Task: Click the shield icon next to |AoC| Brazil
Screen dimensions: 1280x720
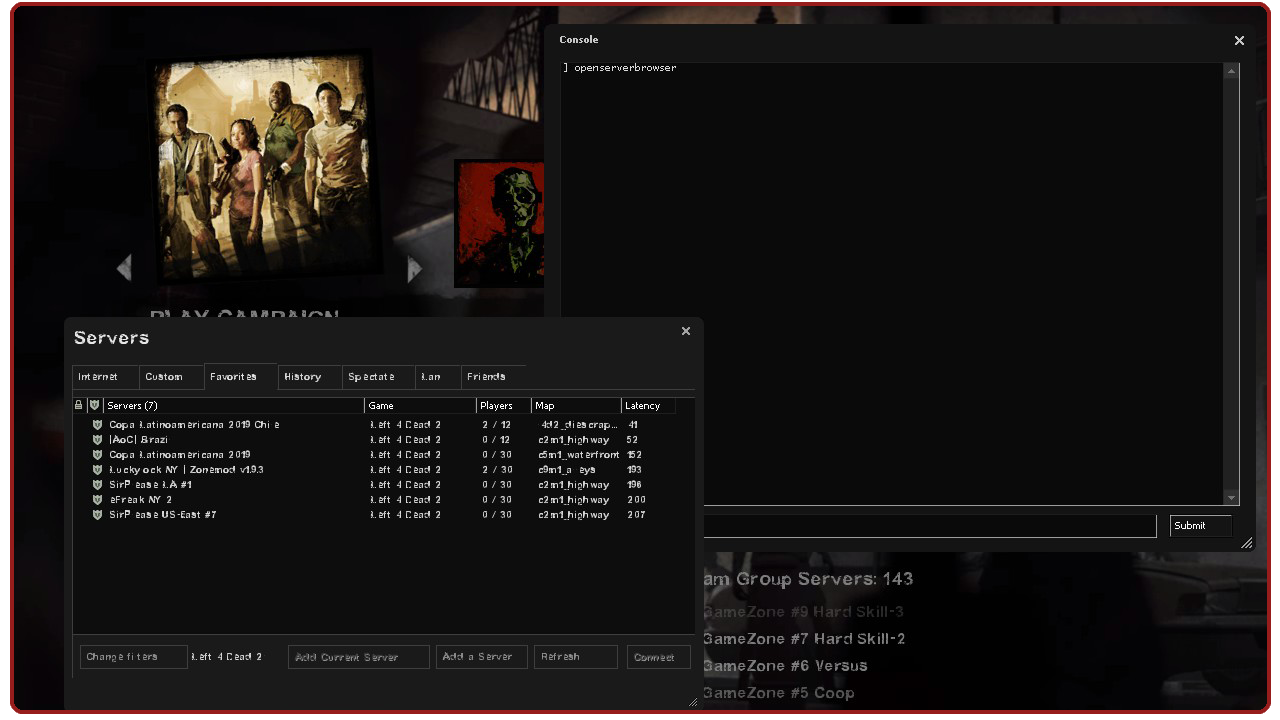Action: pyautogui.click(x=97, y=440)
